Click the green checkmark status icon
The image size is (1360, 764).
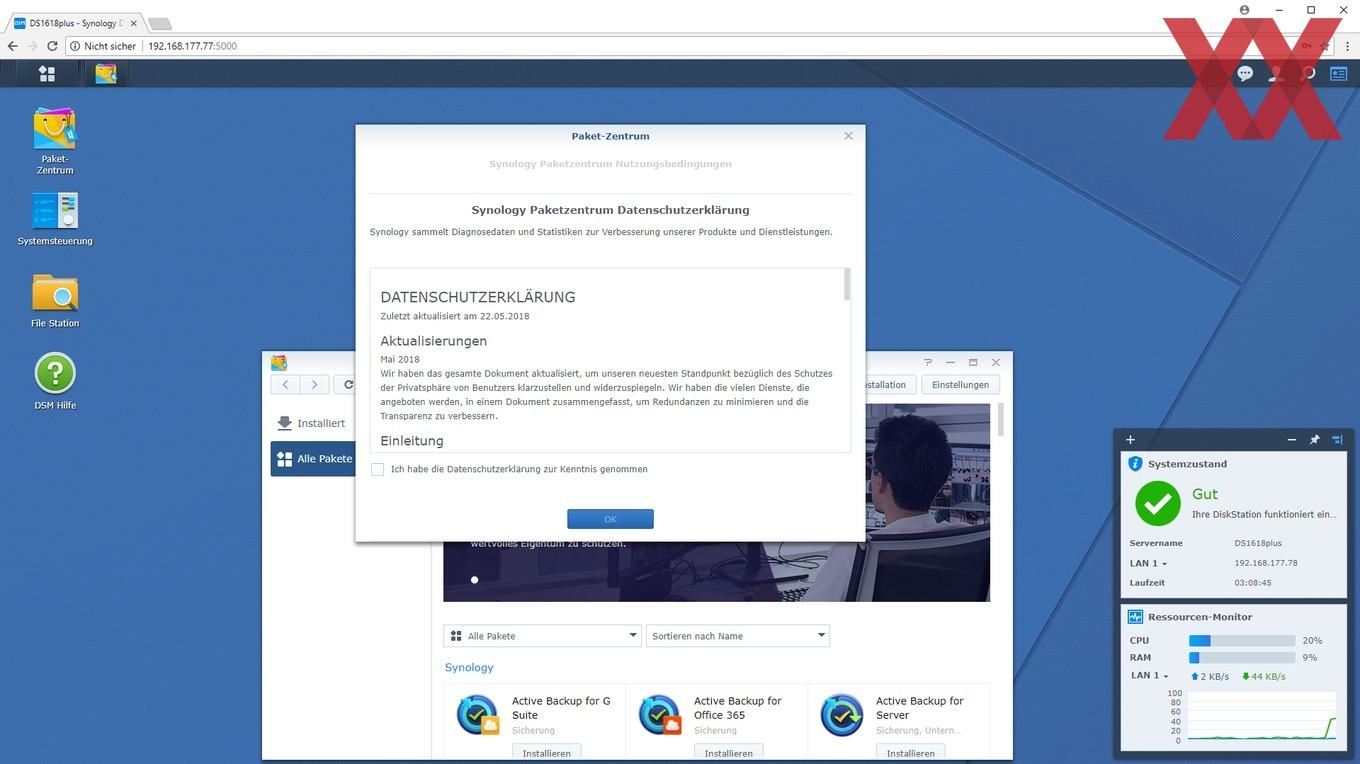pos(1157,503)
